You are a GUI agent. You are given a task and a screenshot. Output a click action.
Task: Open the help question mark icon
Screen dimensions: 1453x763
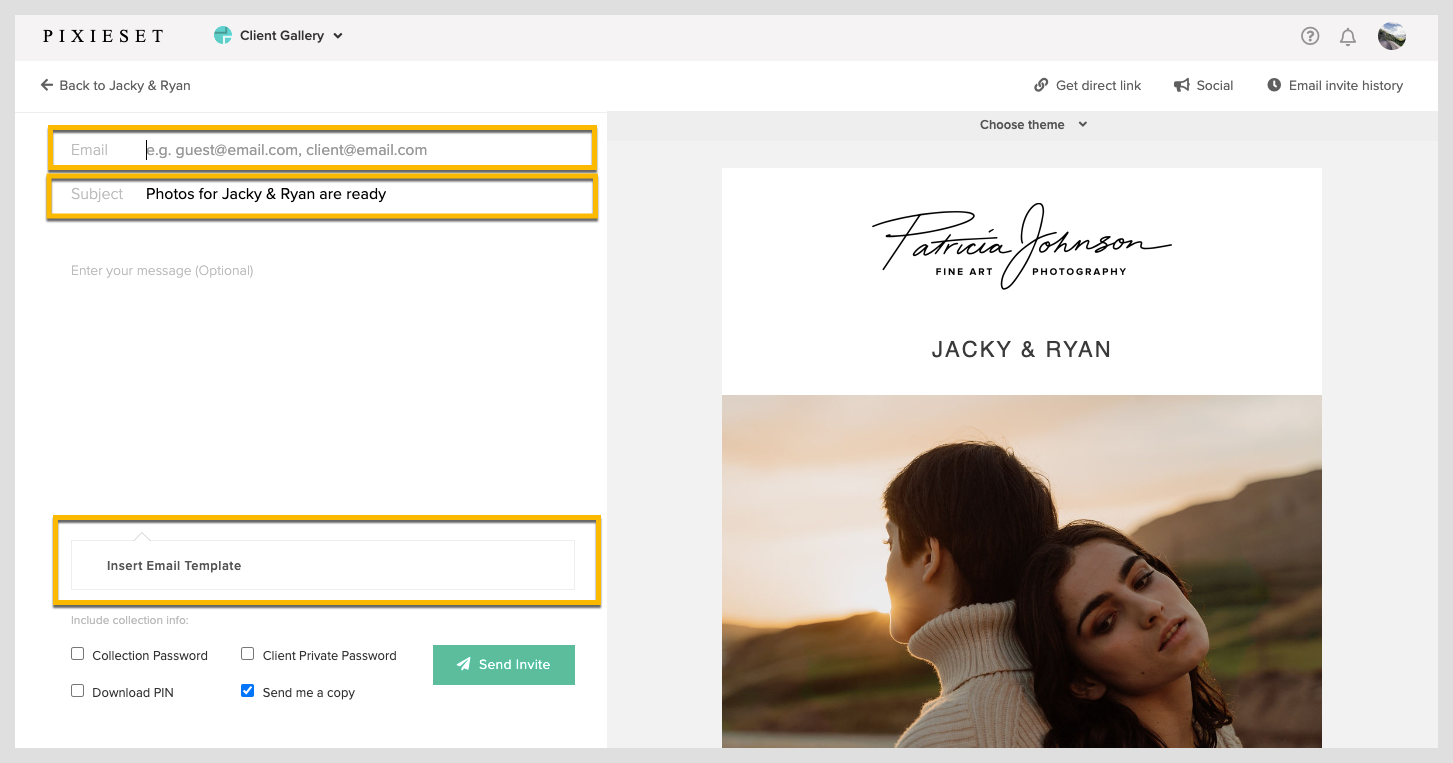tap(1310, 36)
